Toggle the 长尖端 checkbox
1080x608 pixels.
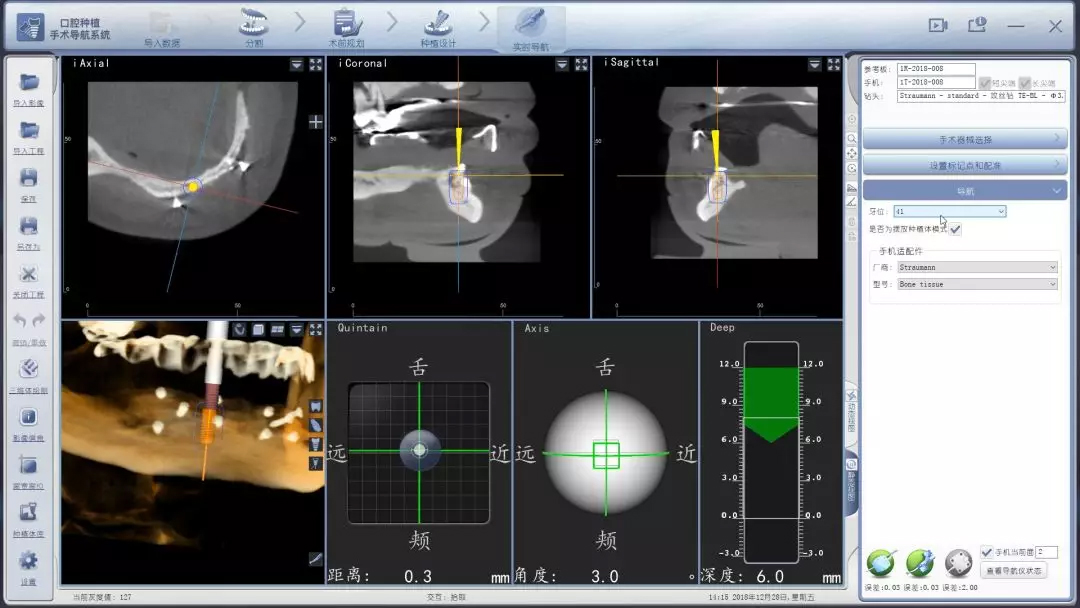pyautogui.click(x=1024, y=83)
